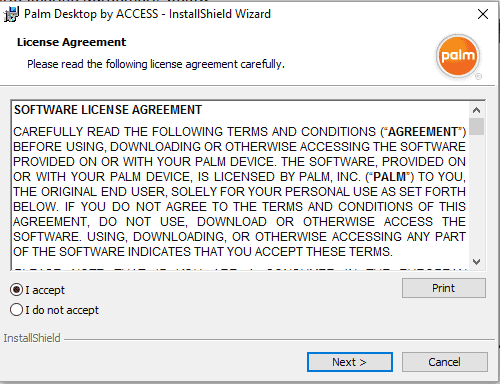Click the license scrollbar up arrow
The image size is (500, 384).
click(x=476, y=110)
